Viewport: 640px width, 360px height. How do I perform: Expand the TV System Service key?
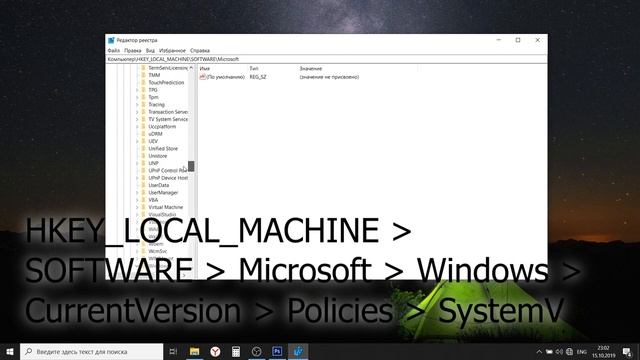click(137, 119)
